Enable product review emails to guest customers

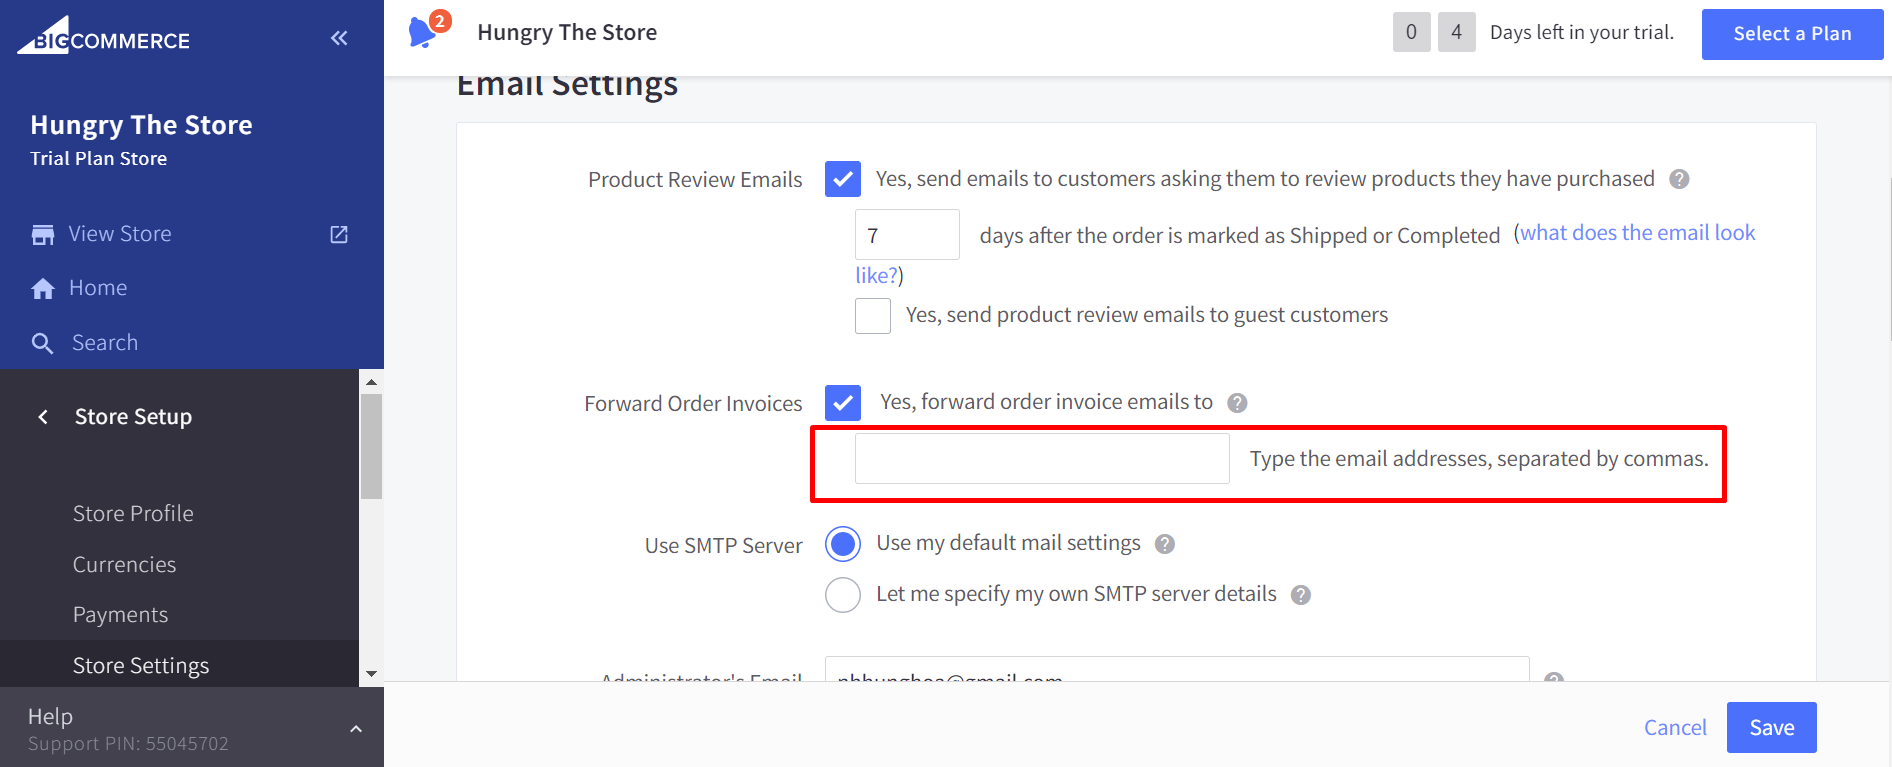tap(873, 316)
